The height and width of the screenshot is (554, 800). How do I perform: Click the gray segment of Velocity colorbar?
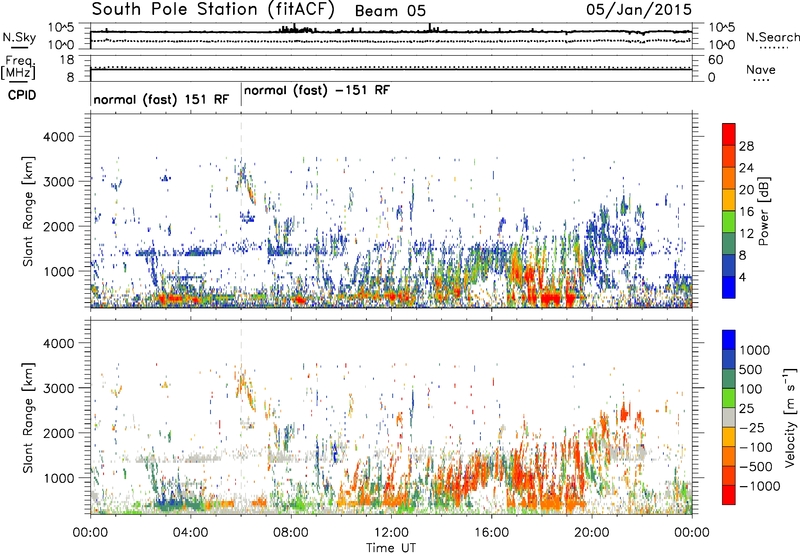[729, 418]
